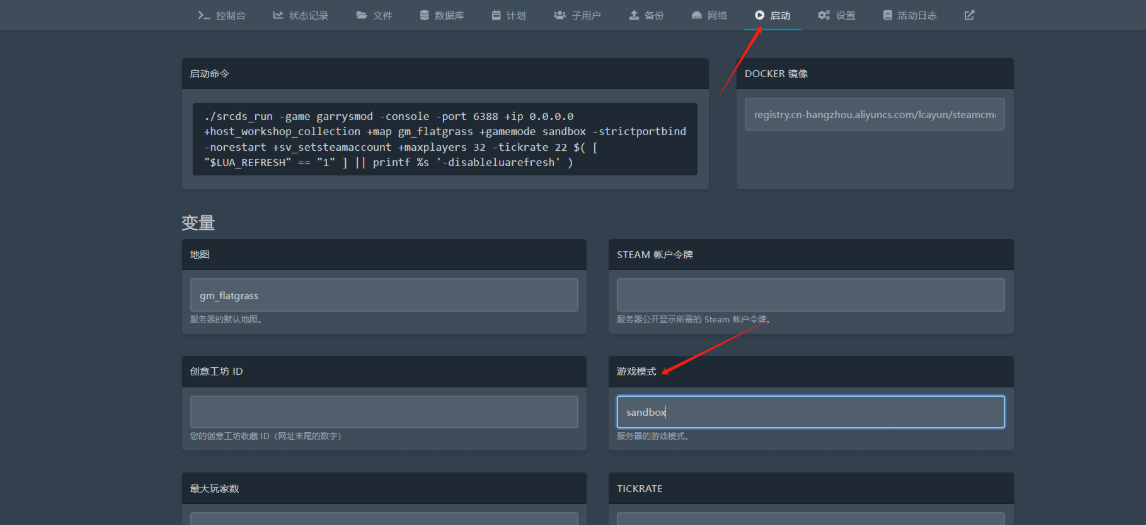
Task: Click the users icon for 子用户
Action: [x=560, y=15]
